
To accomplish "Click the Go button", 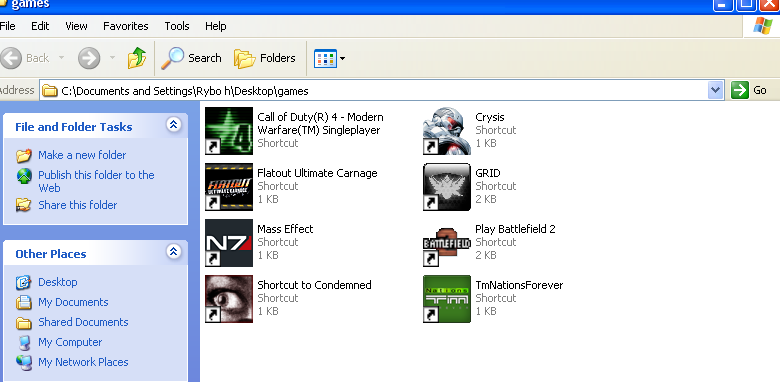I will [749, 90].
